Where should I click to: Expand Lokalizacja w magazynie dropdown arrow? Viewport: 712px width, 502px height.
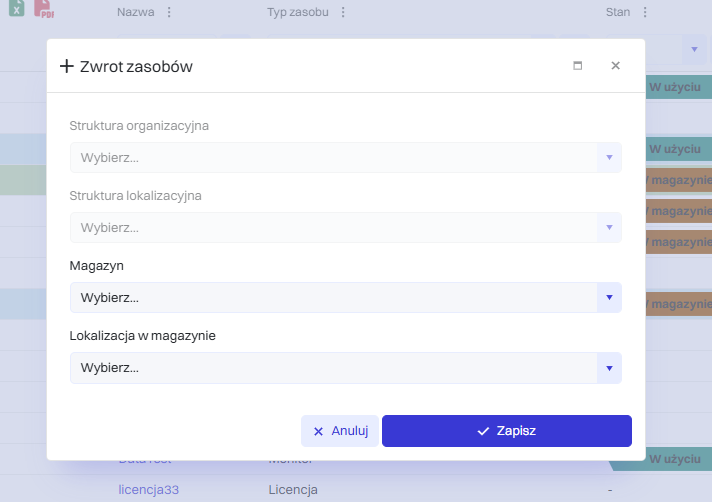[609, 368]
